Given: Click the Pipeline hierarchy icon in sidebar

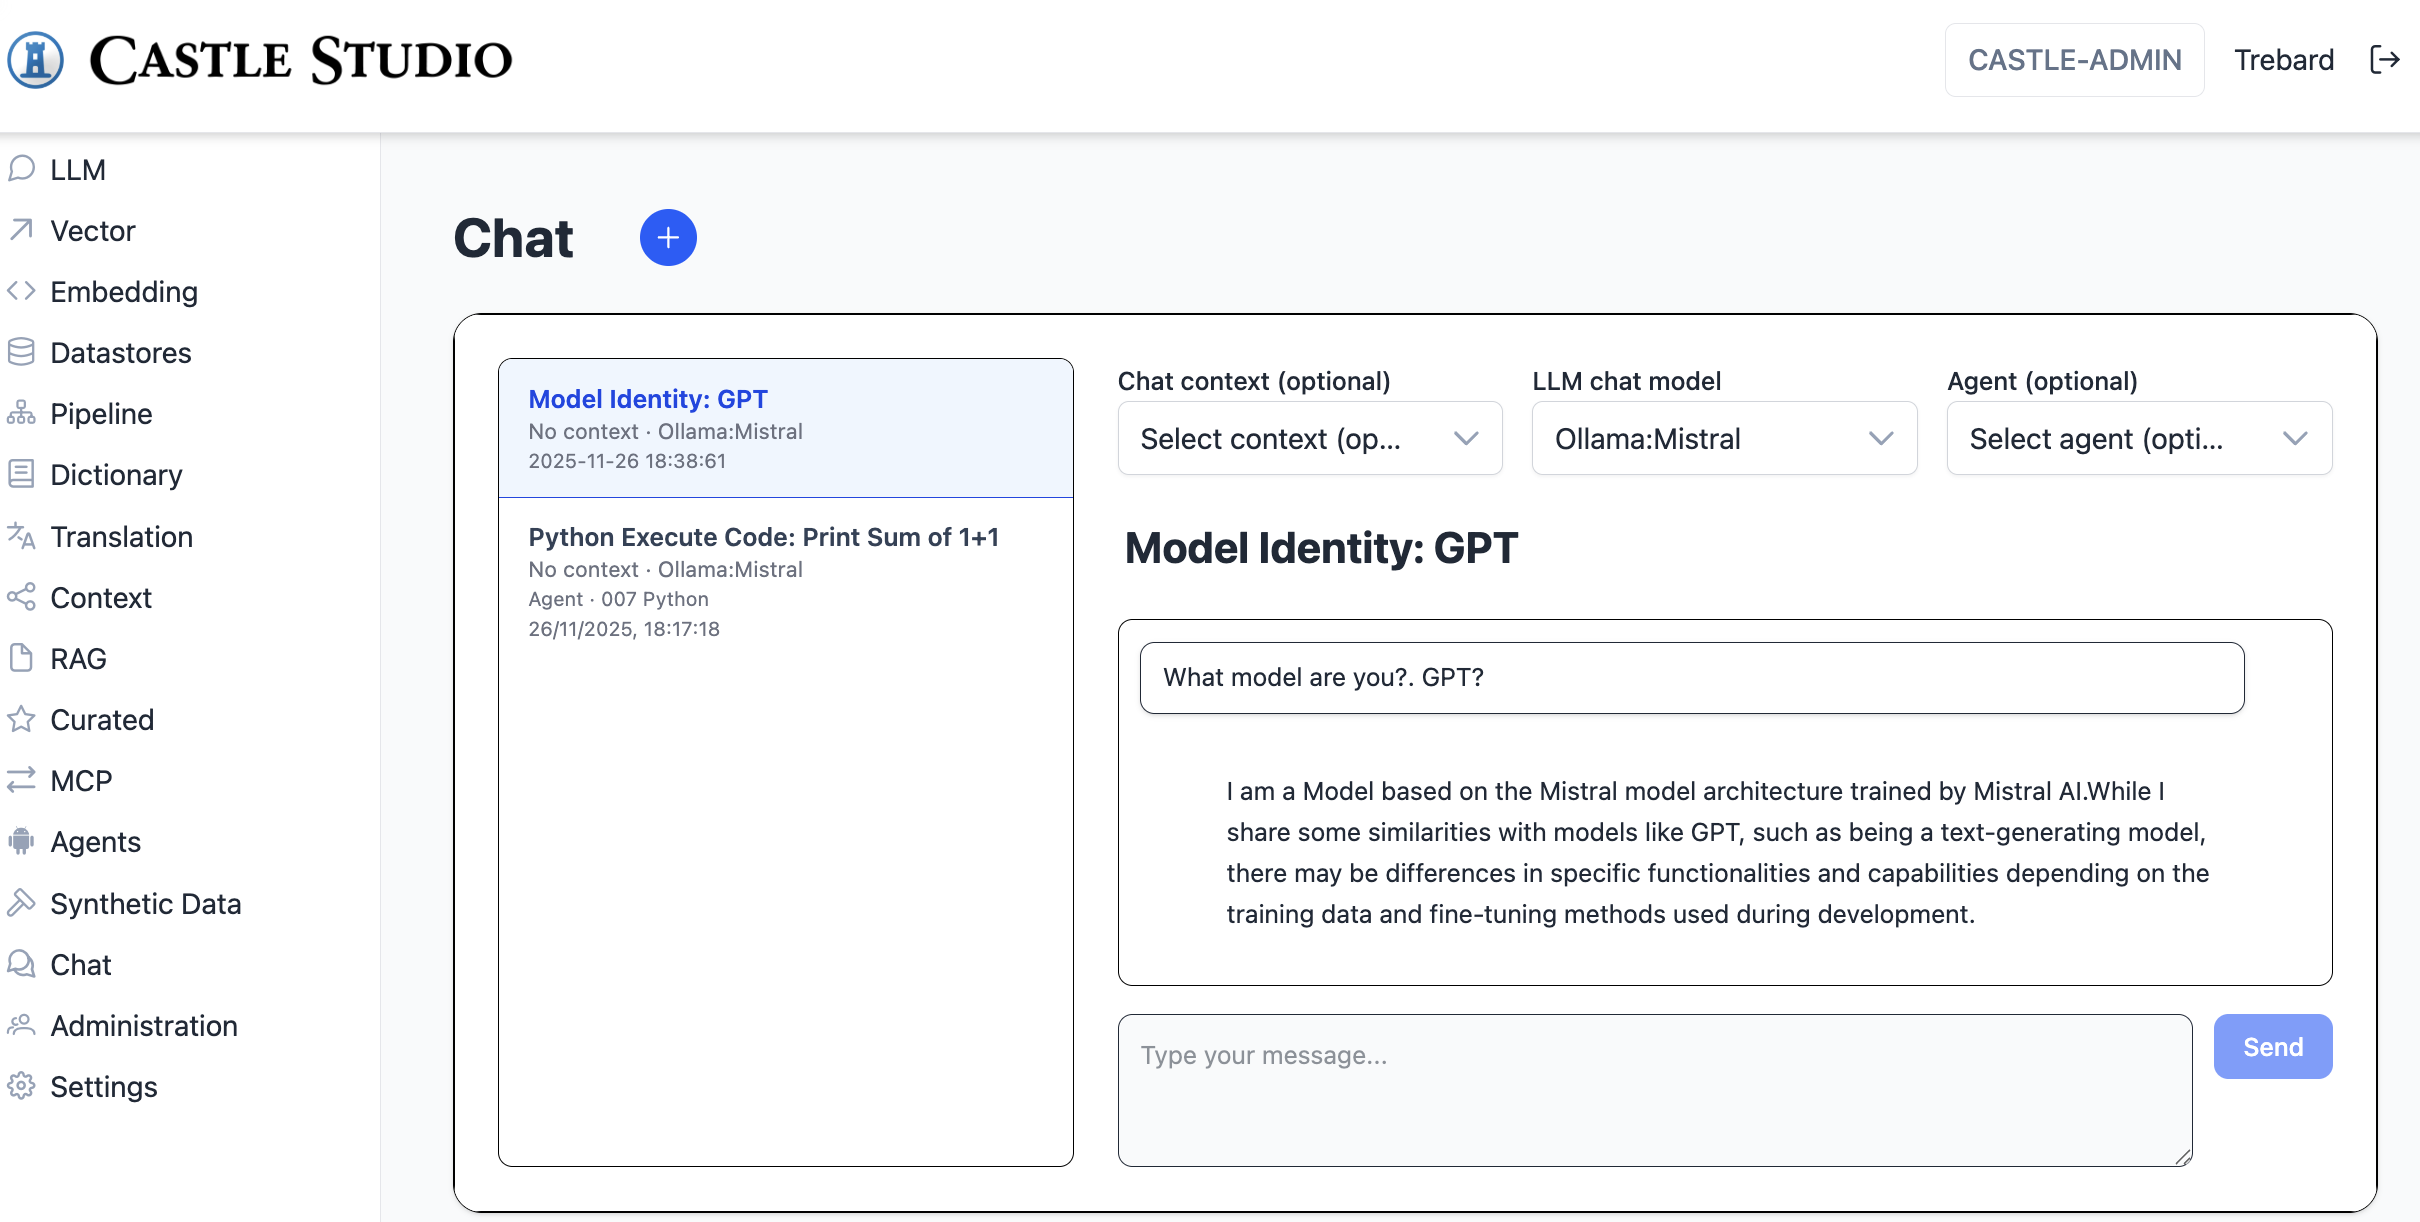Looking at the screenshot, I should tap(21, 413).
